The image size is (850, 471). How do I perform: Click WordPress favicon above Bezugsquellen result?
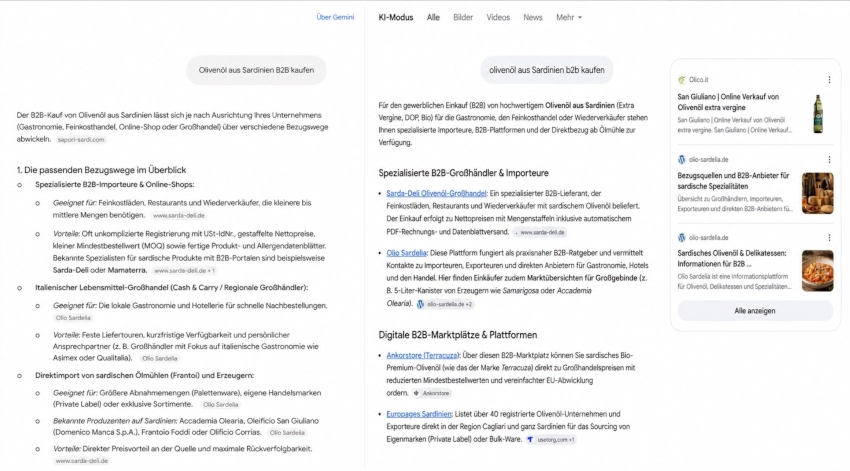(681, 159)
